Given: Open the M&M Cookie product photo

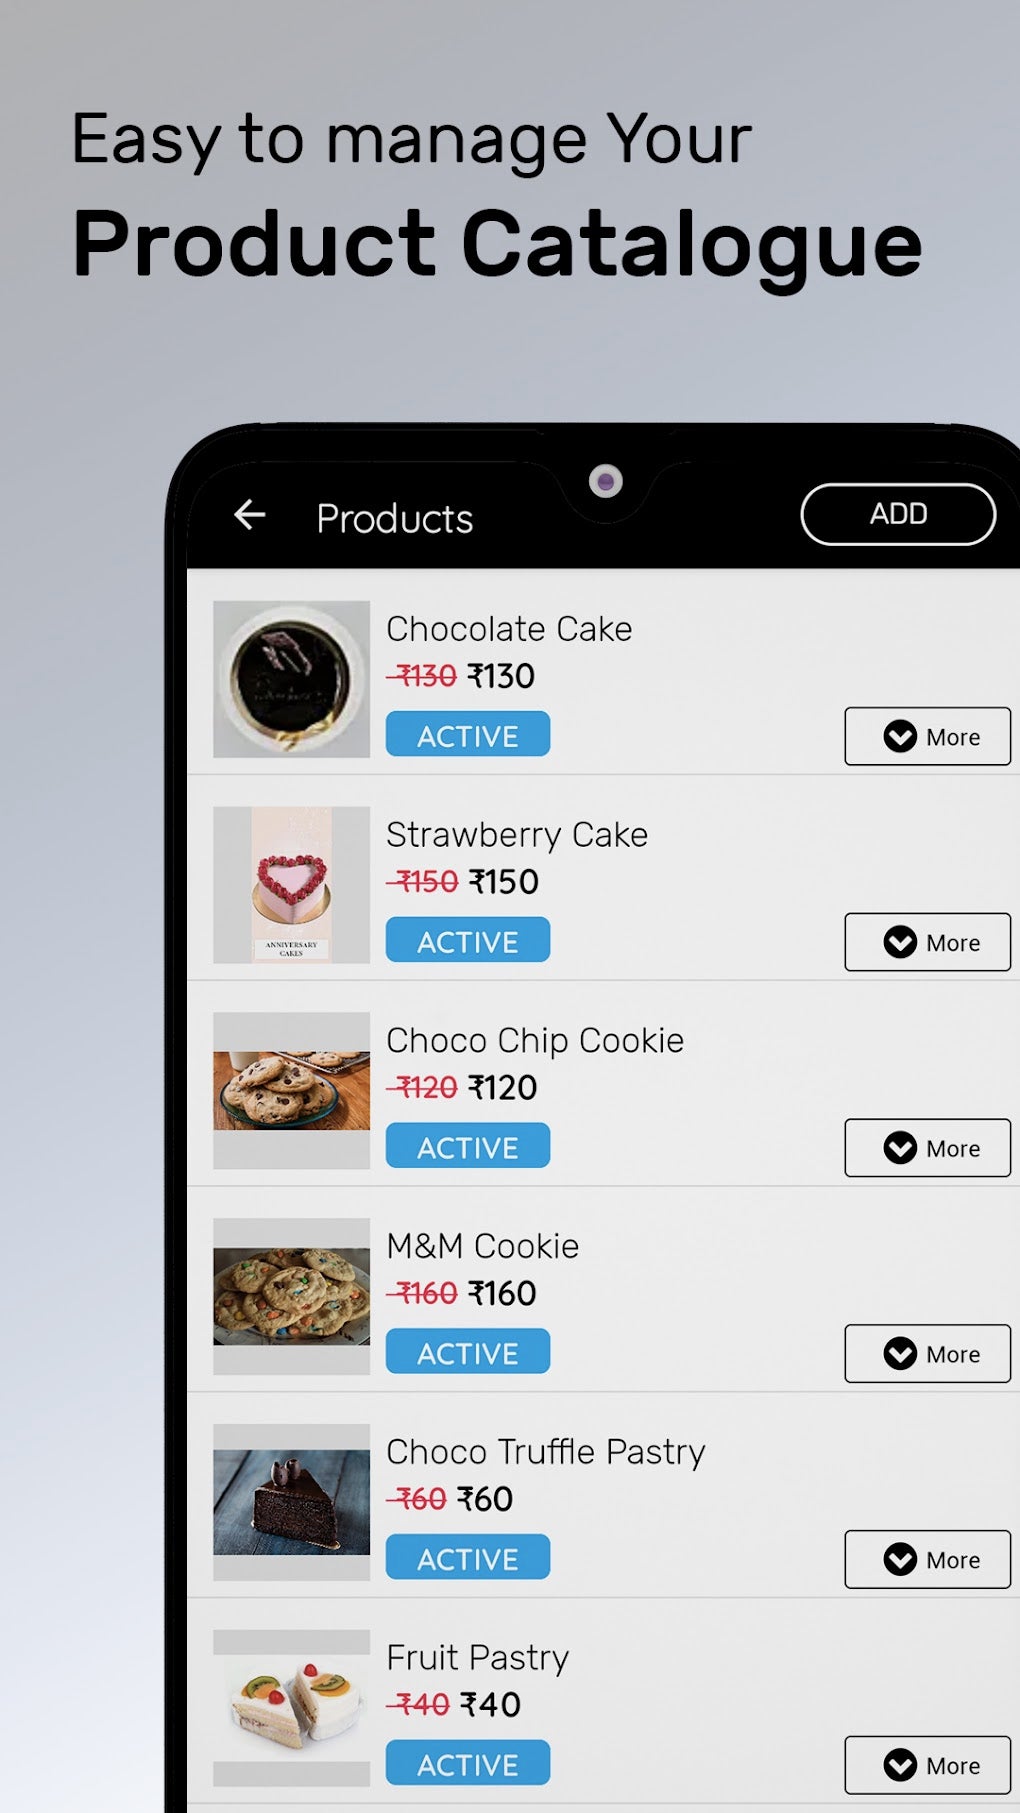Looking at the screenshot, I should (x=291, y=1296).
